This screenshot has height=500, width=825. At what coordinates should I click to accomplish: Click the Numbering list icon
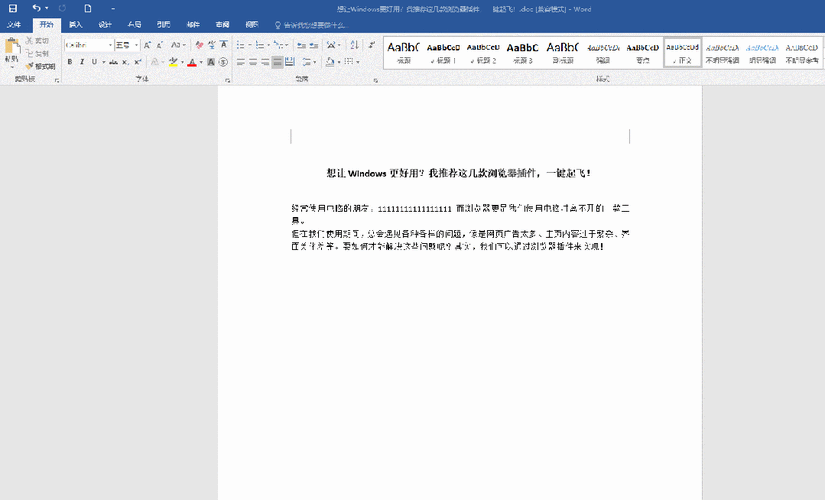click(x=259, y=45)
